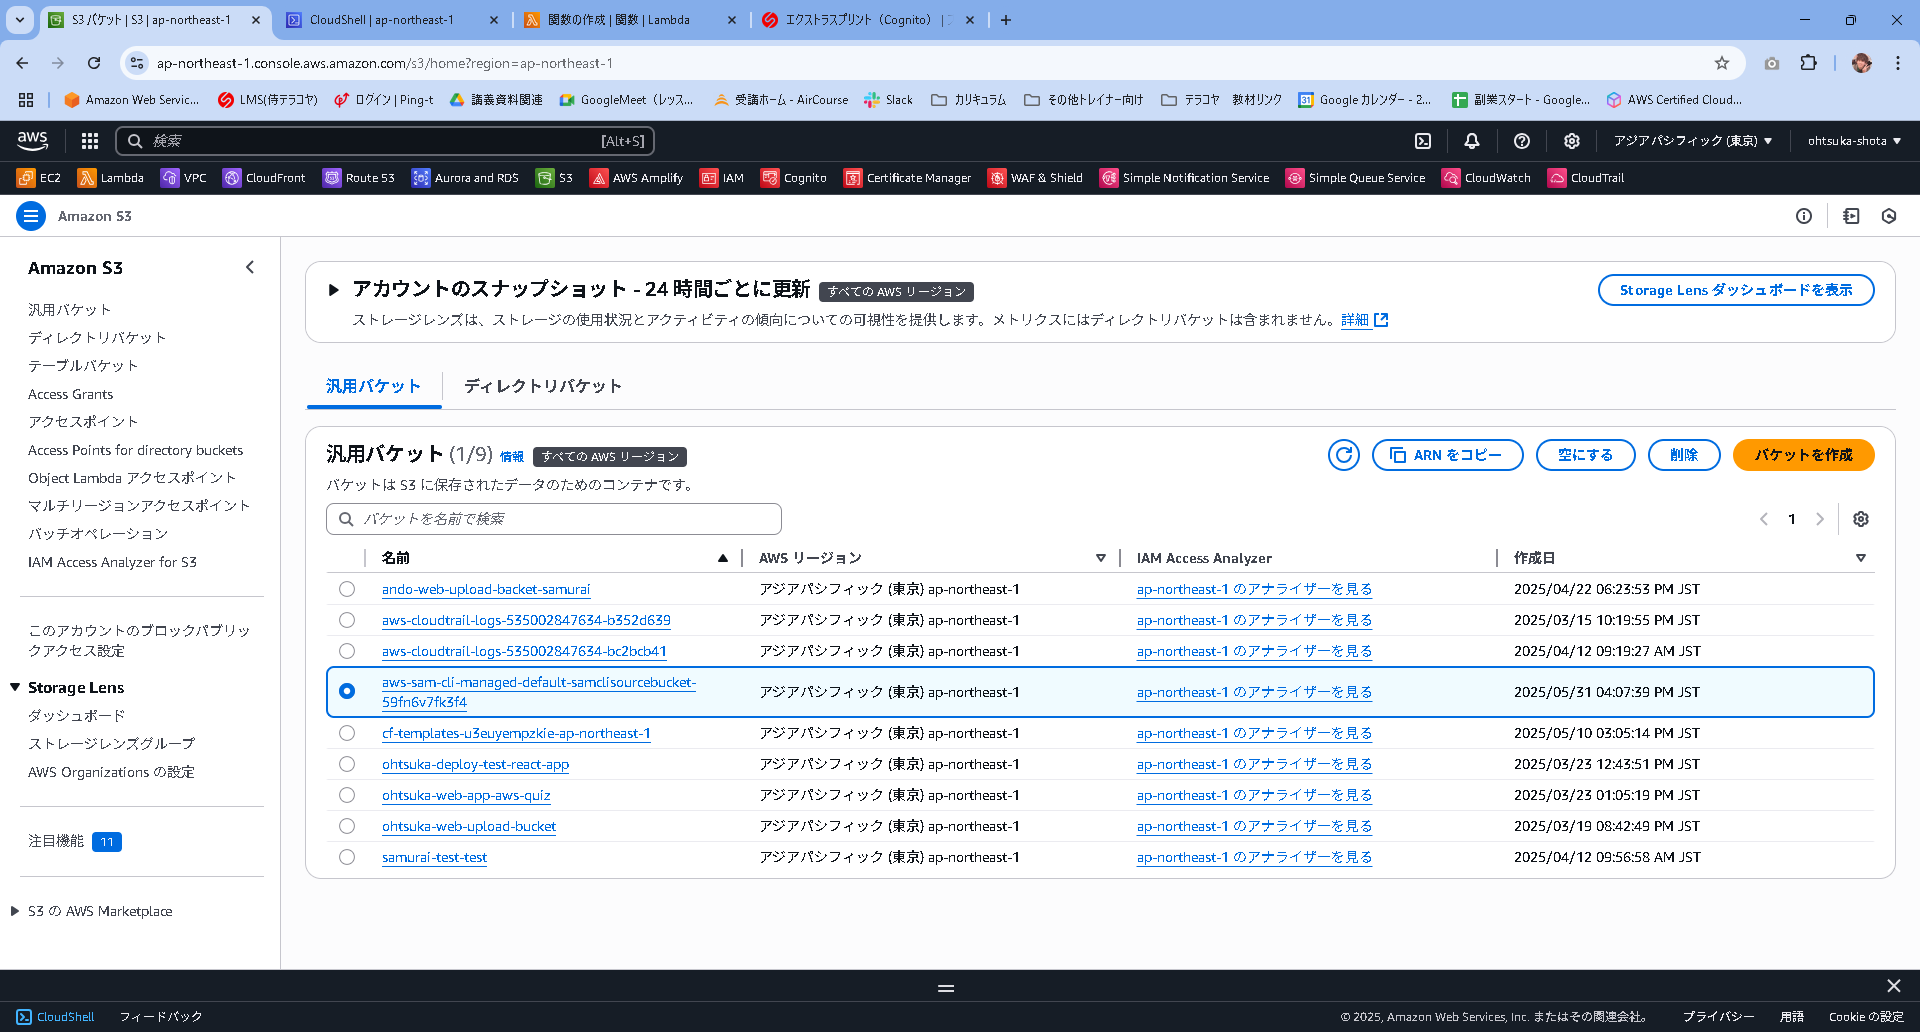Click inside the bucket name search field

(553, 519)
